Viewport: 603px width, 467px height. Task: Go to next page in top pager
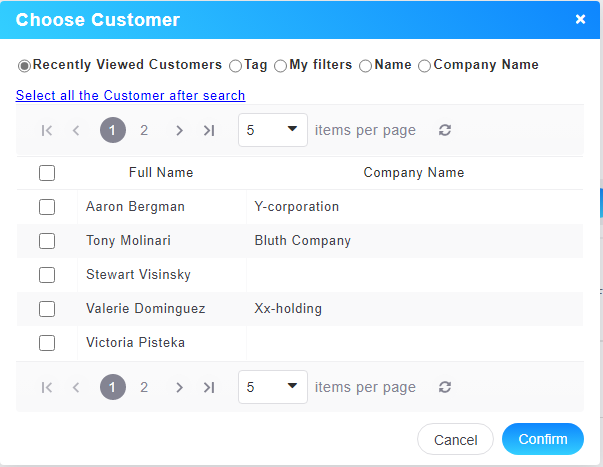point(178,130)
